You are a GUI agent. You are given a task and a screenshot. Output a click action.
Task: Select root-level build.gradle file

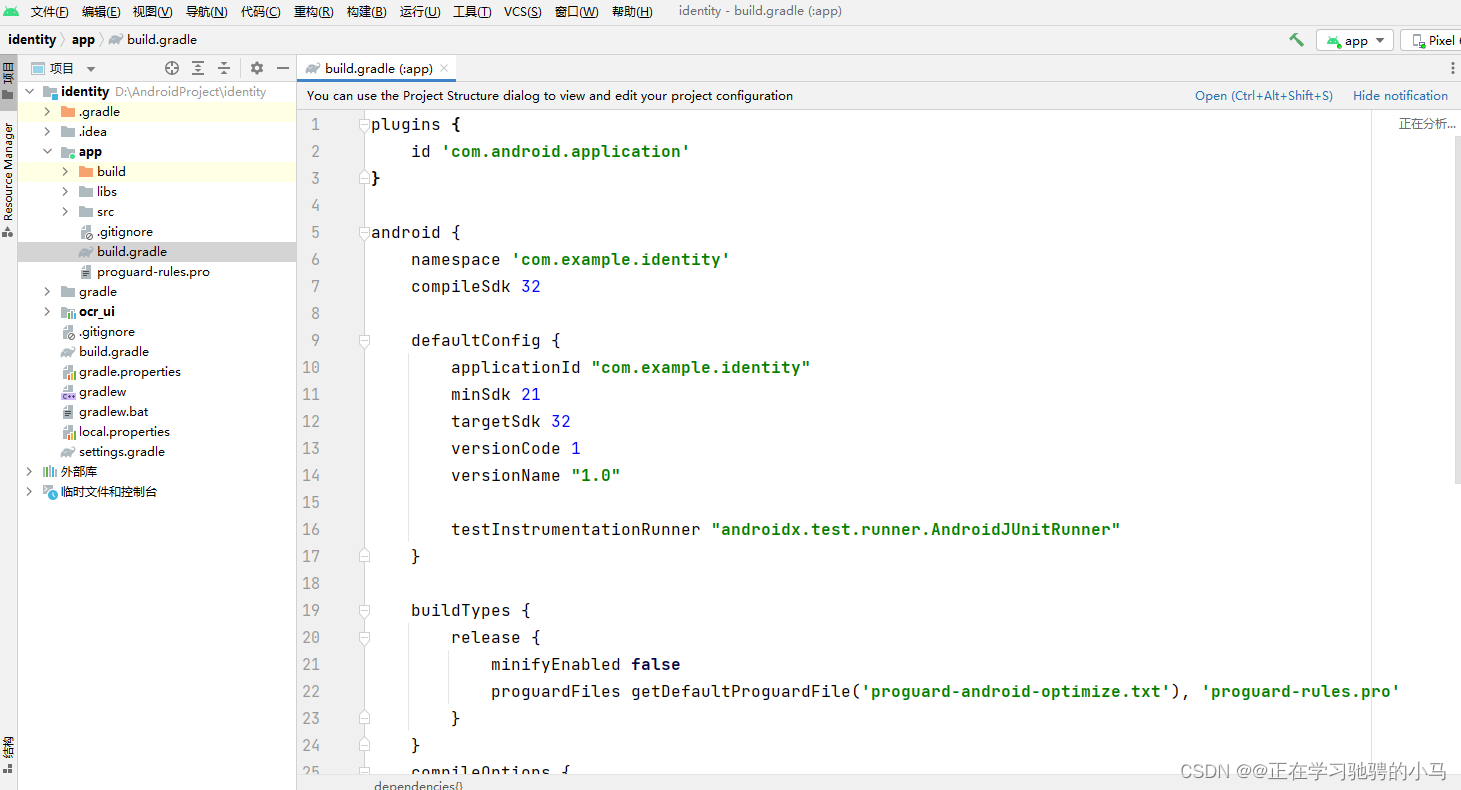[x=114, y=351]
